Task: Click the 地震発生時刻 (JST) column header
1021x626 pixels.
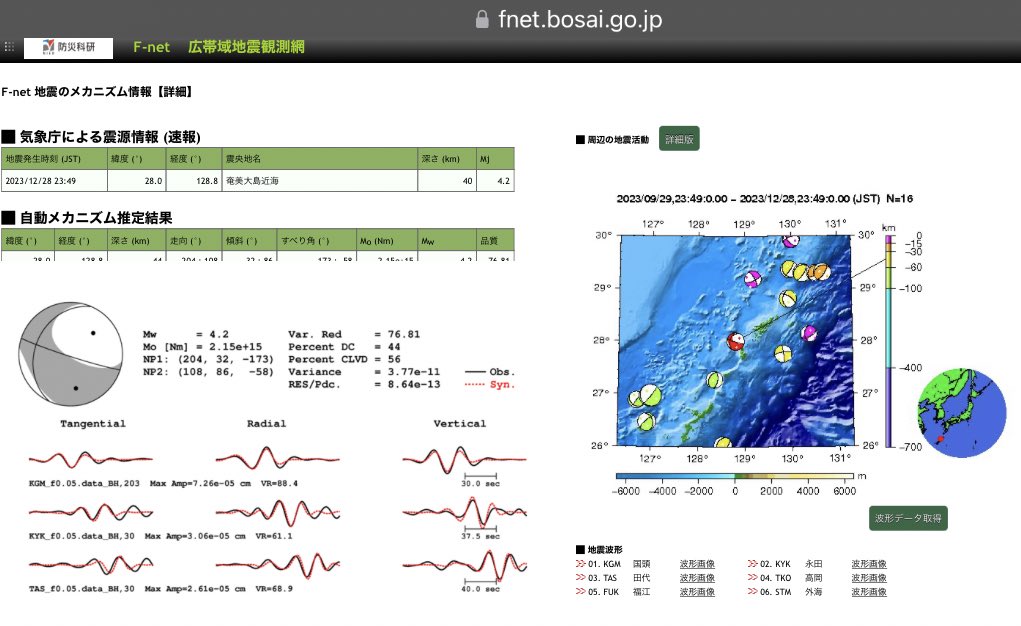Action: click(x=54, y=159)
